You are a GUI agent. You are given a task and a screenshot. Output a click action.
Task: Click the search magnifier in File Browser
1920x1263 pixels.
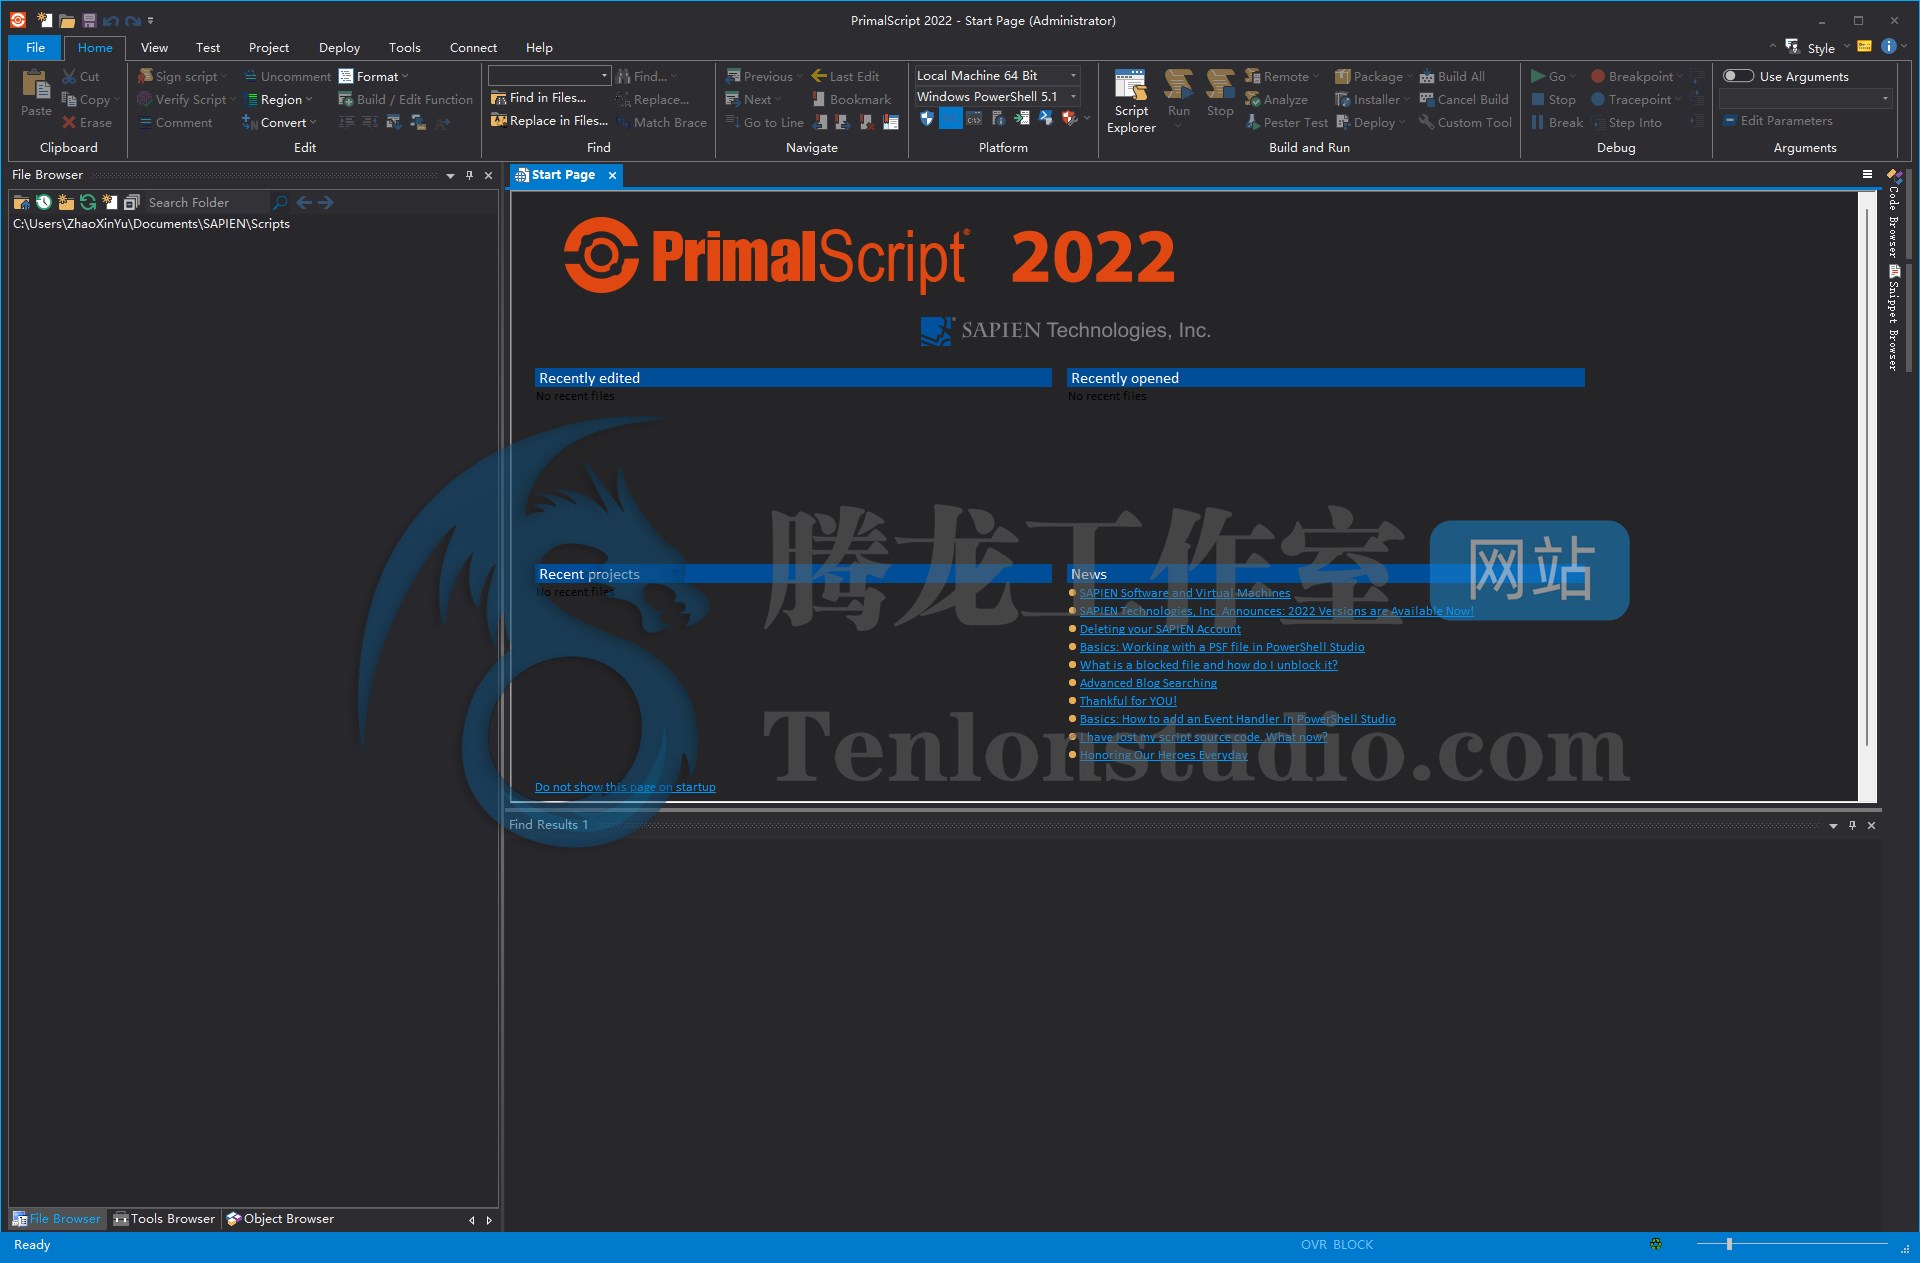coord(280,202)
